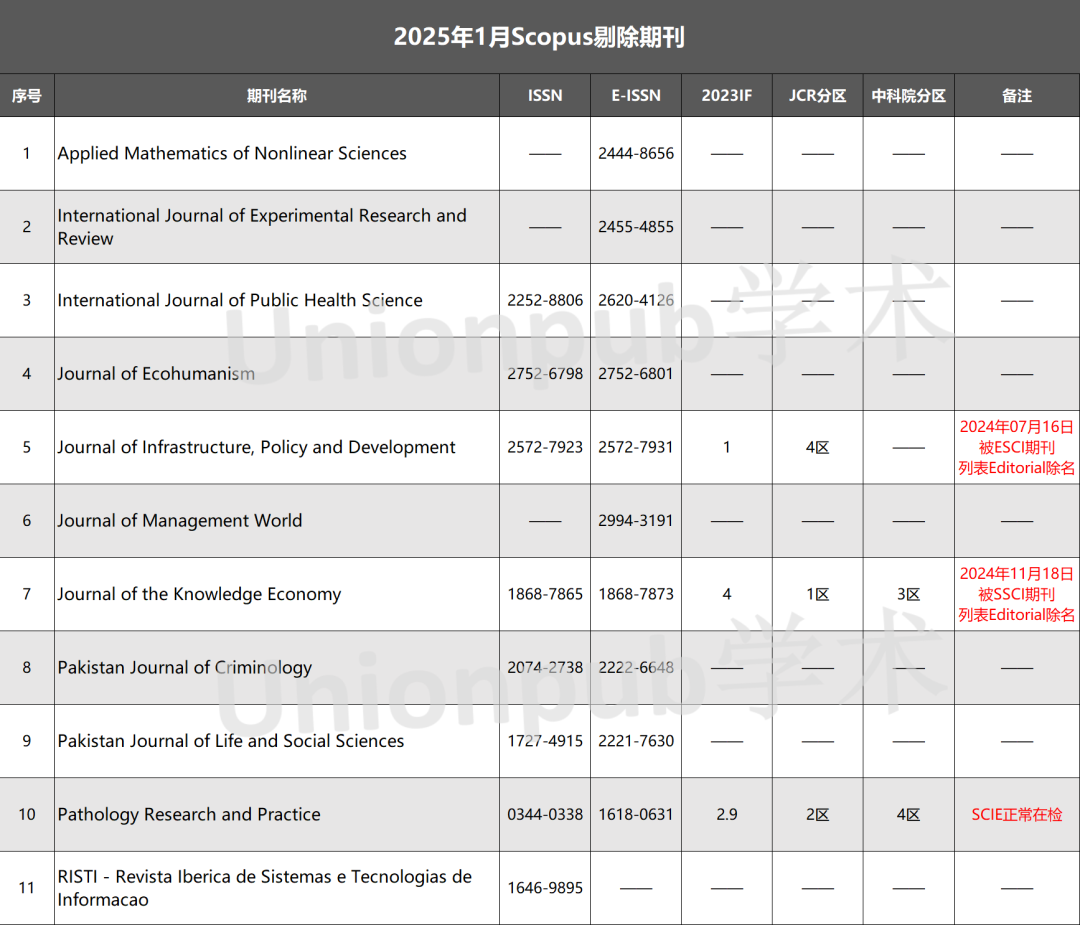Click the red 2024年11月18日 SSCI remark

[1017, 594]
